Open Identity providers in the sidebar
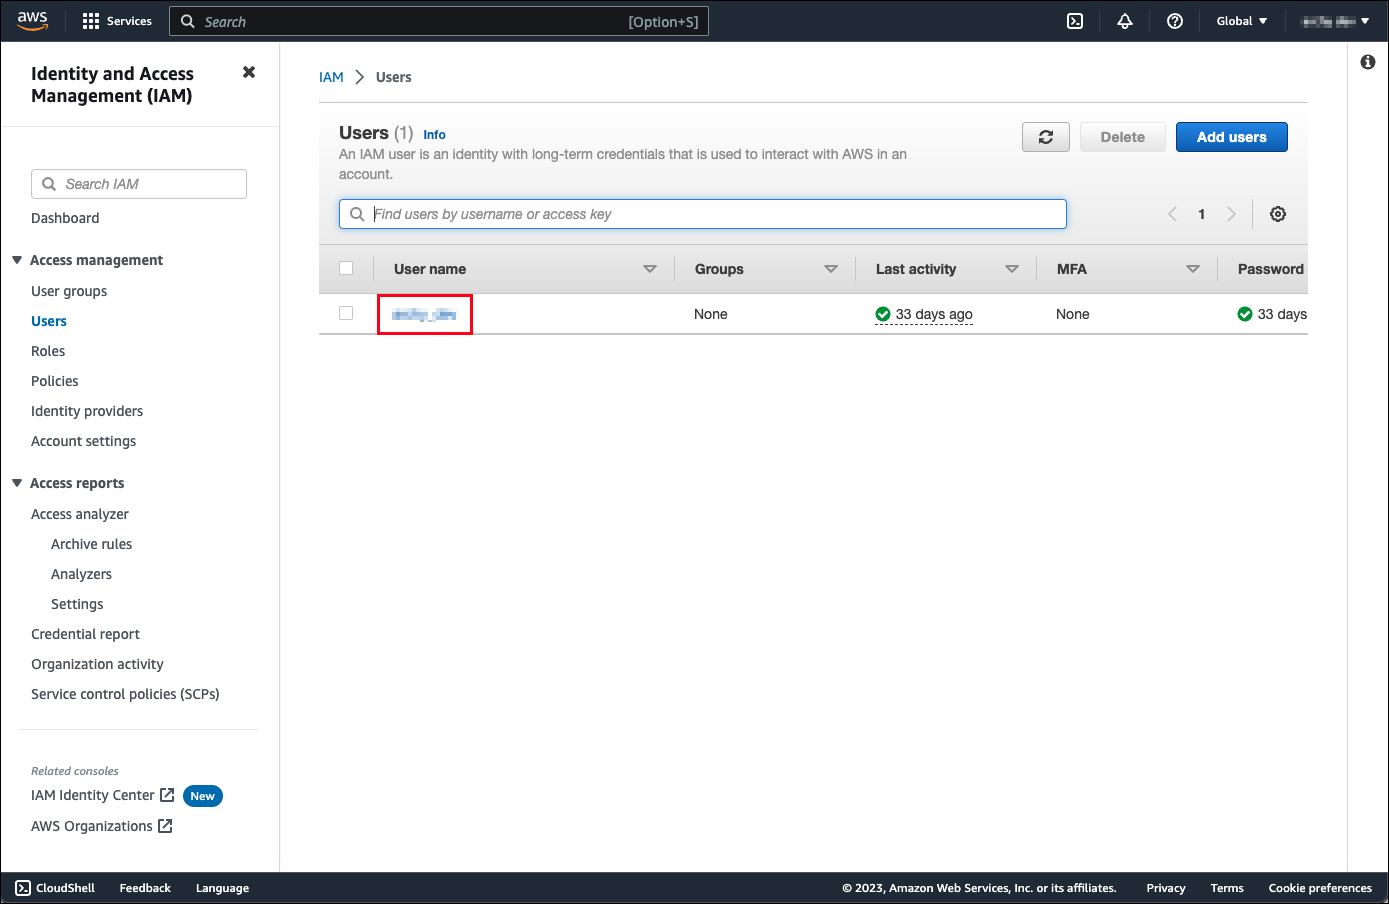This screenshot has height=904, width=1389. [87, 411]
